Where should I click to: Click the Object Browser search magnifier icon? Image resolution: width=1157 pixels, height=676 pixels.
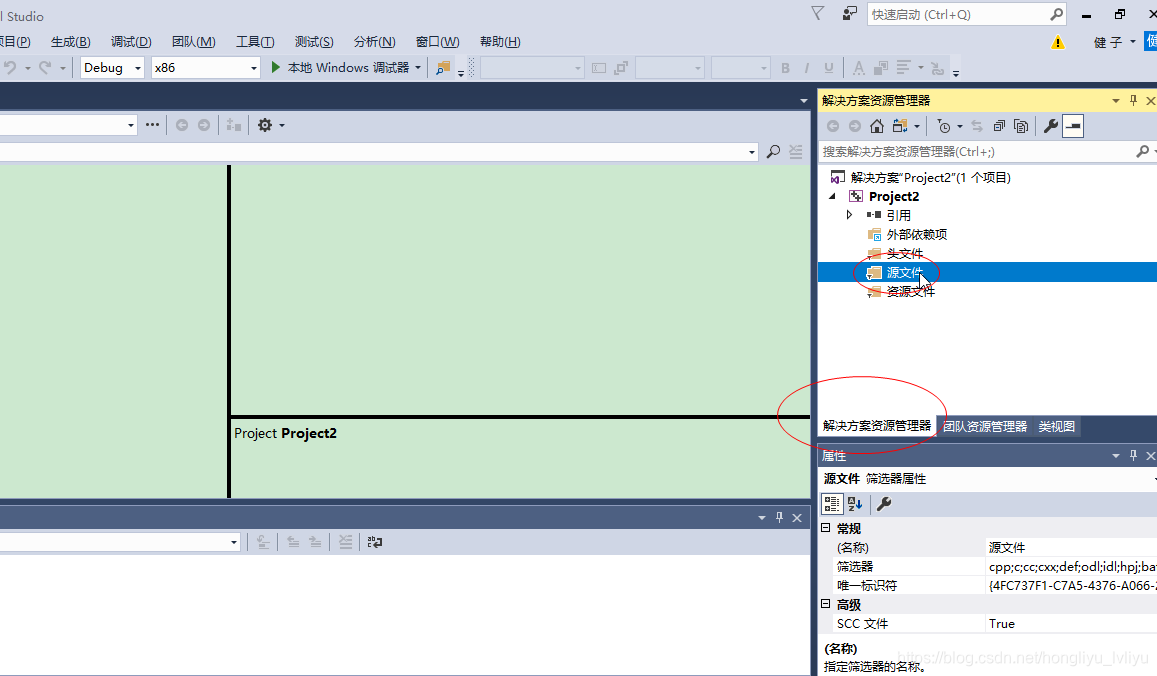[773, 151]
